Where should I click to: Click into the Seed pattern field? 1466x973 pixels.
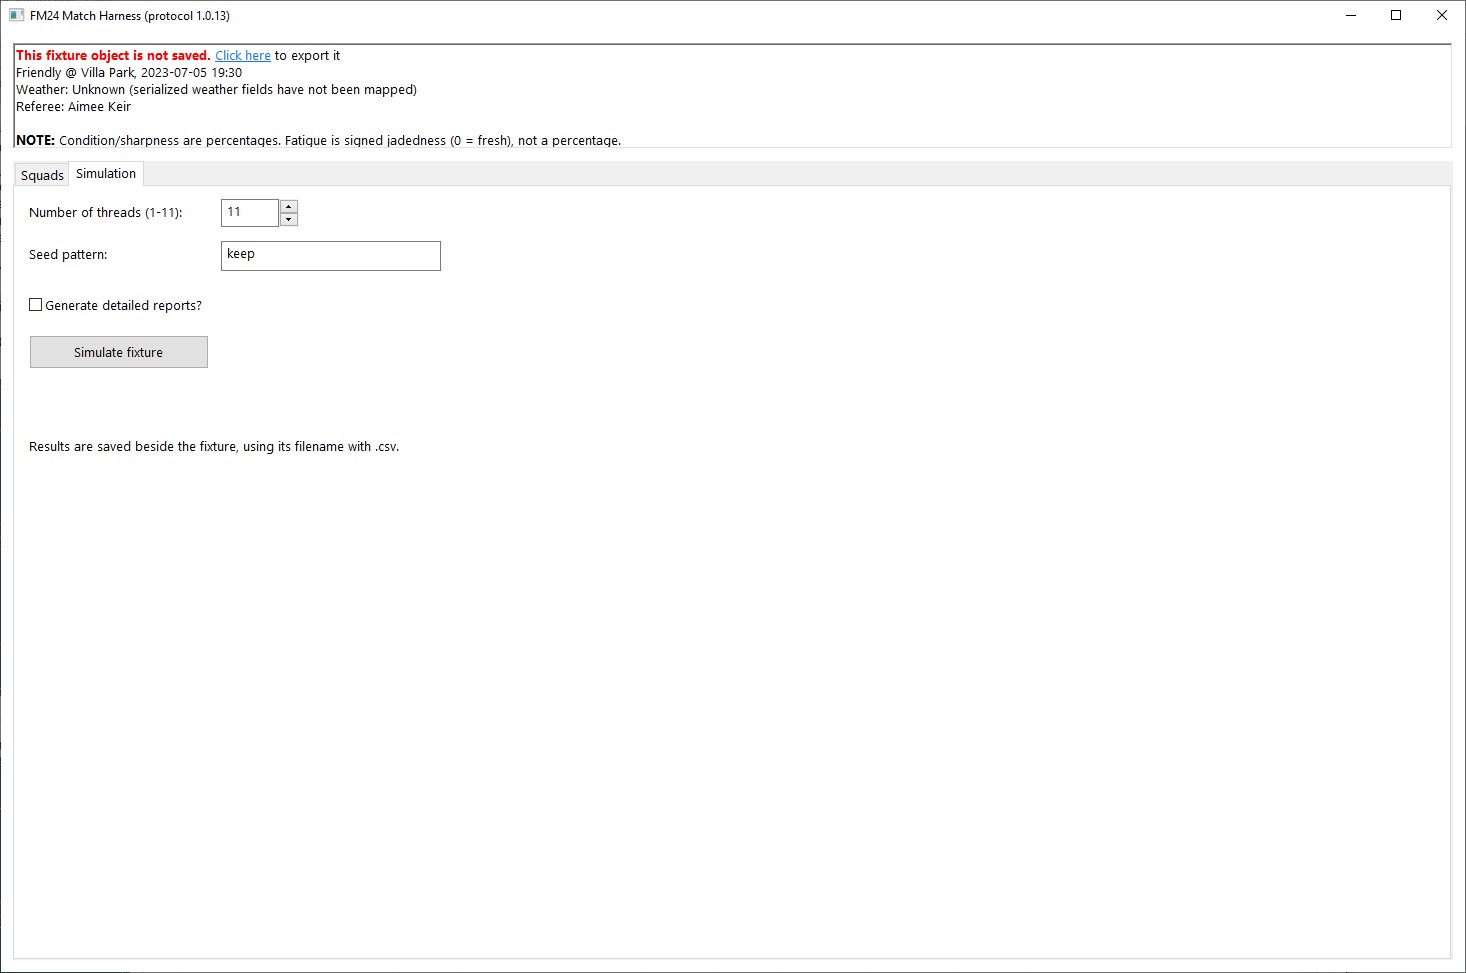pyautogui.click(x=330, y=255)
